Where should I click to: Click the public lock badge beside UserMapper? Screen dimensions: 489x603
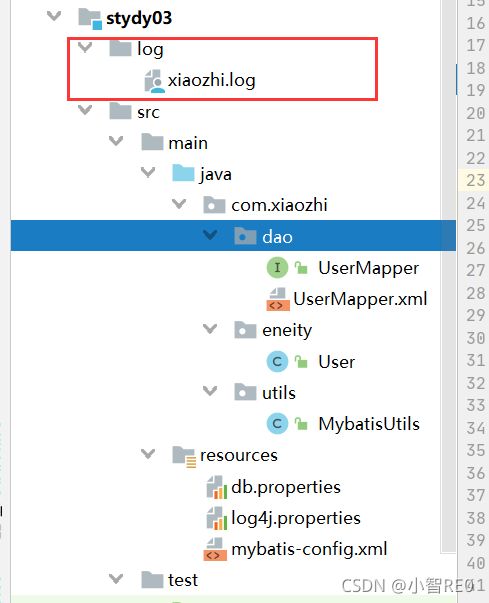pyautogui.click(x=301, y=267)
